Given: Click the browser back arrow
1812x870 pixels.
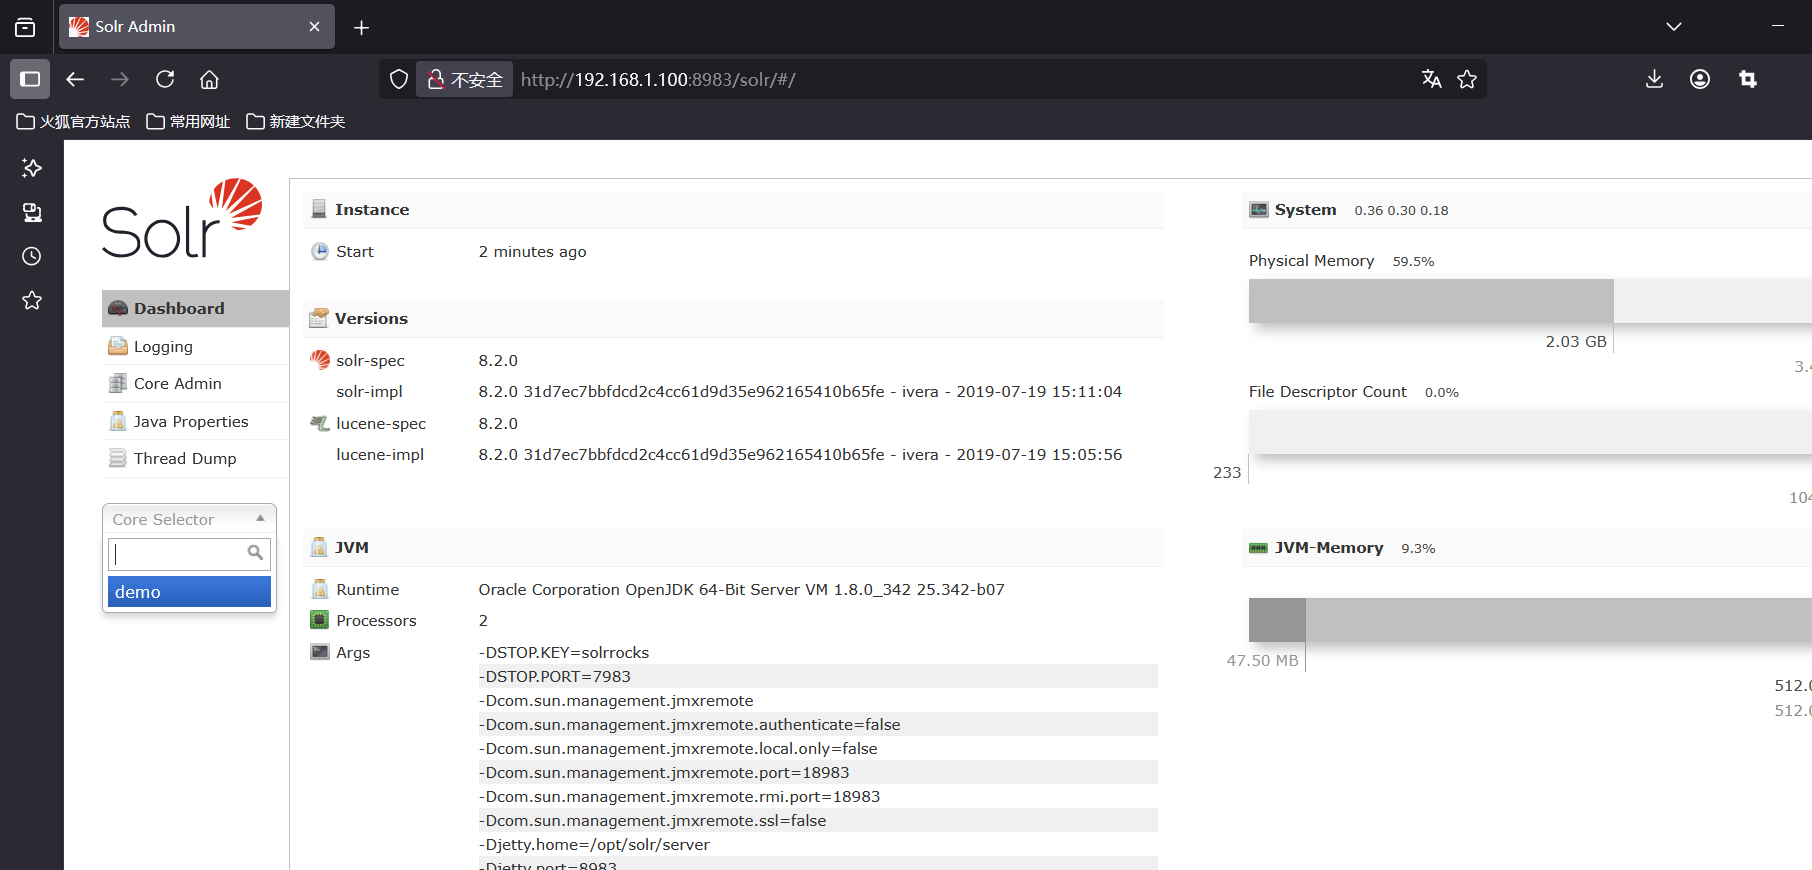Looking at the screenshot, I should tap(75, 79).
